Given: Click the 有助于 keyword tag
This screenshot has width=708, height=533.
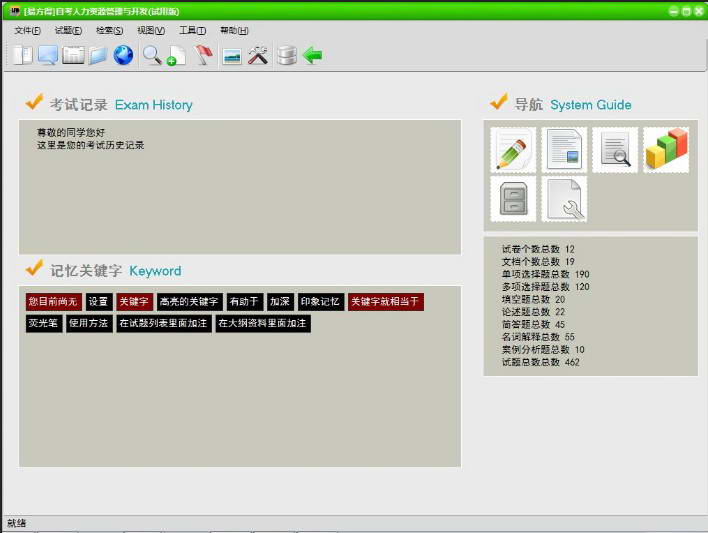Looking at the screenshot, I should coord(244,302).
